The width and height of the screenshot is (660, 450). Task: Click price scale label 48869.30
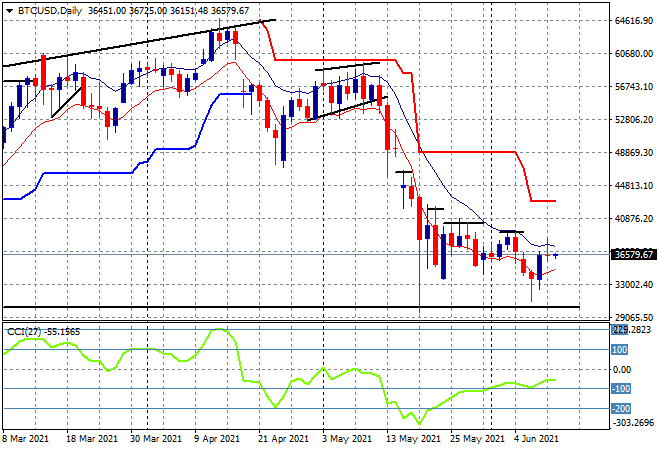(634, 152)
